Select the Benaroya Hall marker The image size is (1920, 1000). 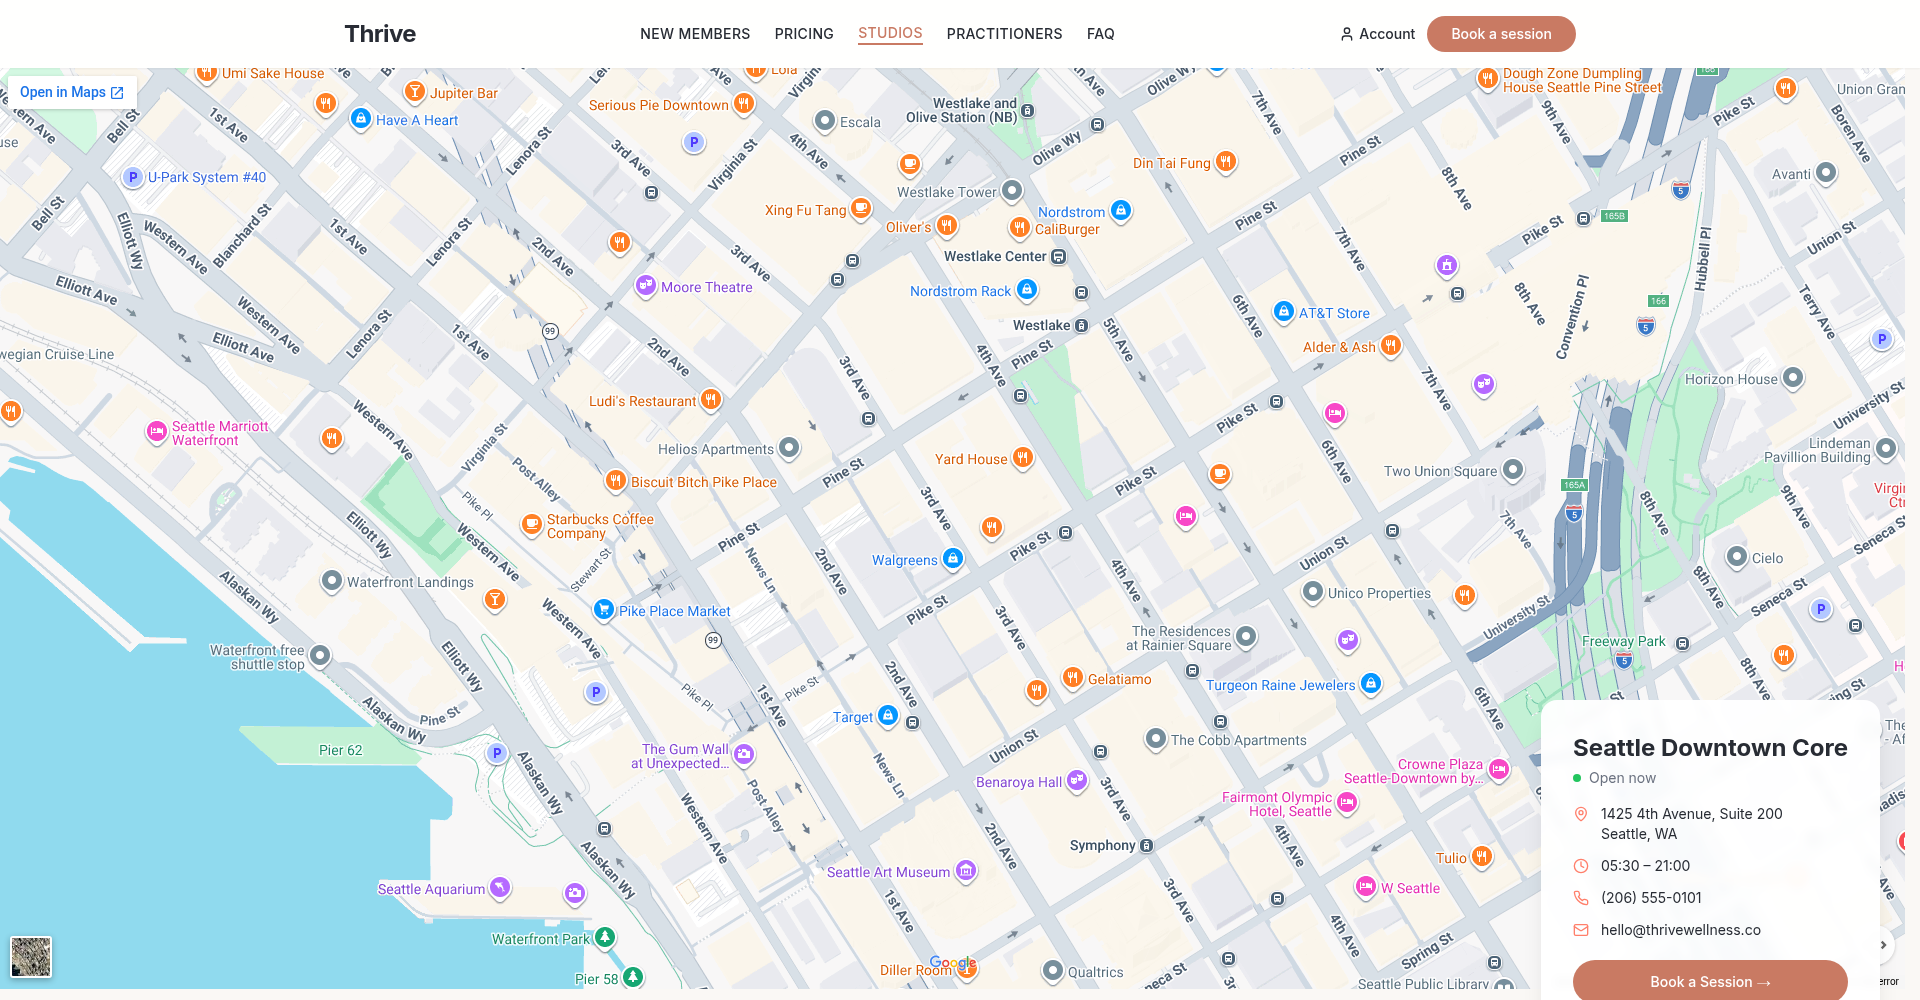(1077, 780)
